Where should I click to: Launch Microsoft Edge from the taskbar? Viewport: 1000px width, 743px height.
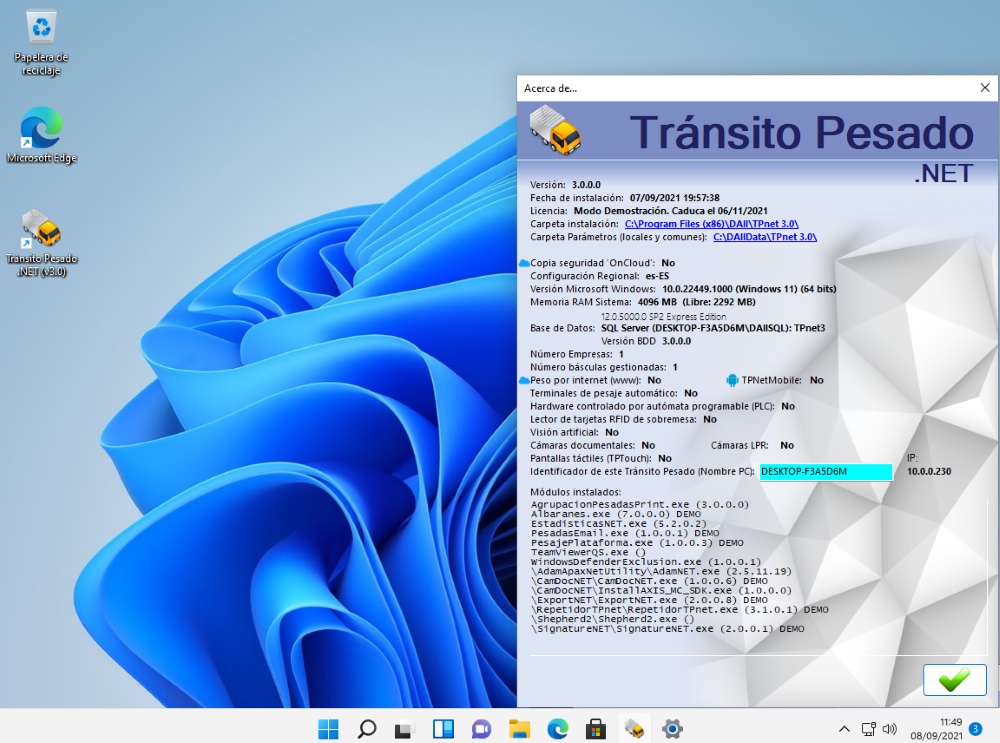(558, 728)
